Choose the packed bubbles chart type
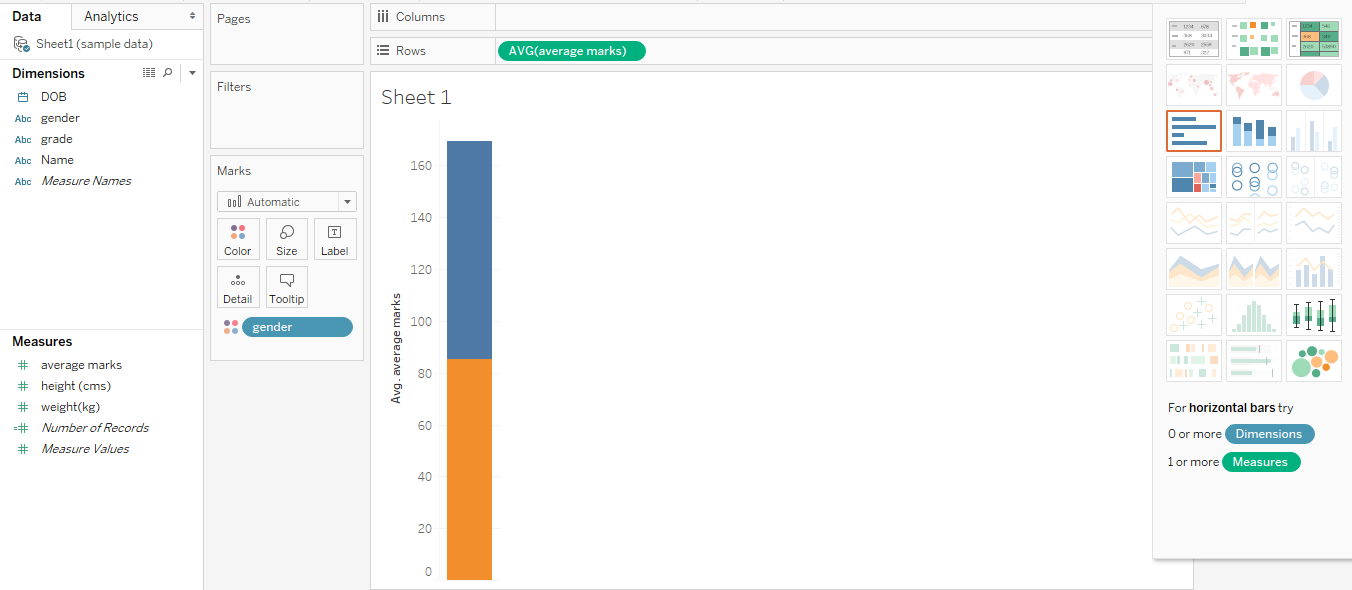The image size is (1352, 590). [1313, 361]
